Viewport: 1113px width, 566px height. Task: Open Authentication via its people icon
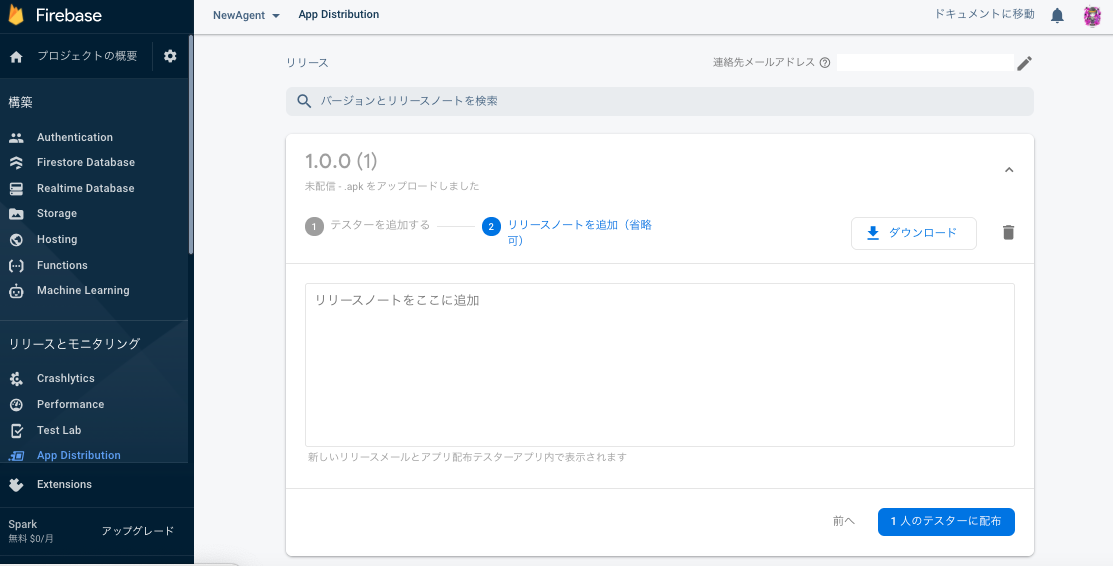tap(16, 137)
